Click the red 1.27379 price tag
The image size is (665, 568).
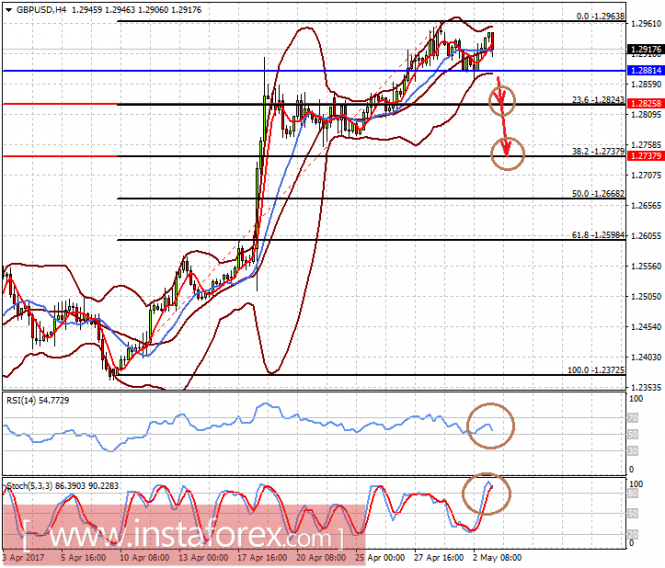pos(645,156)
